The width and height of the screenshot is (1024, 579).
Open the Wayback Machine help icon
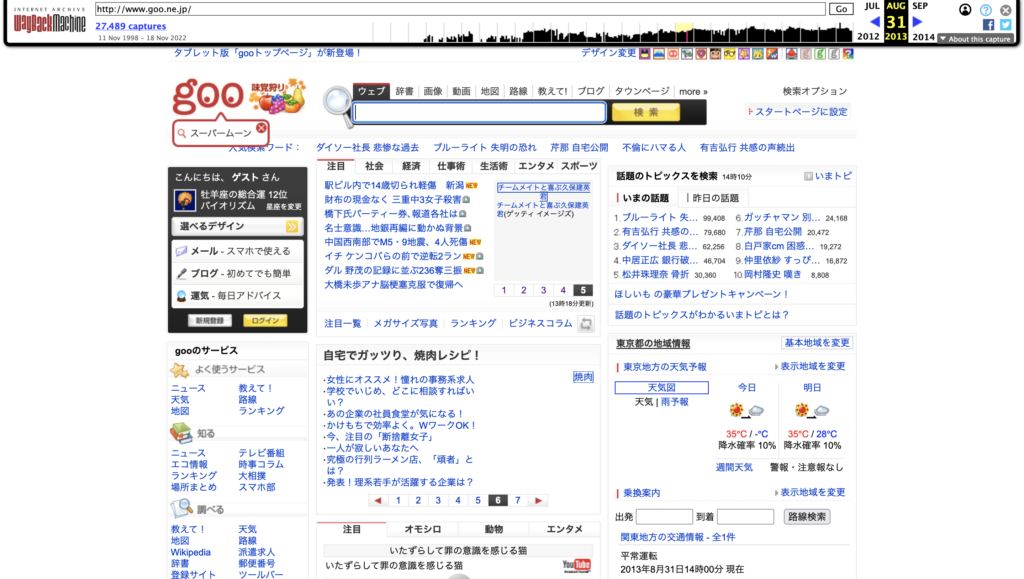[985, 10]
